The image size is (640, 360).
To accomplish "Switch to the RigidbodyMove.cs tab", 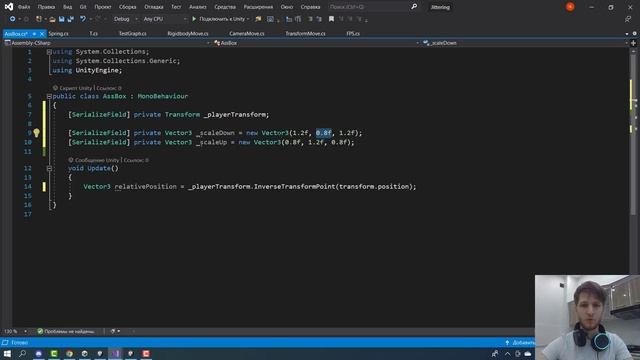I will pos(188,34).
